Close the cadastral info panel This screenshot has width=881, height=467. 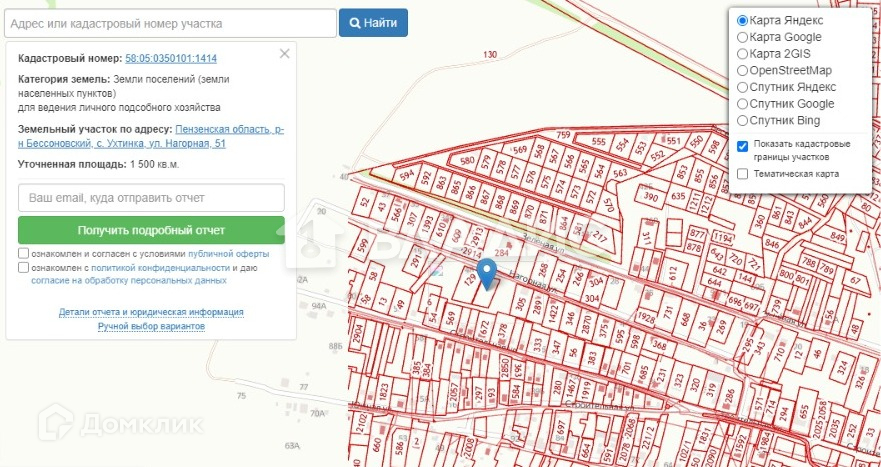click(285, 53)
